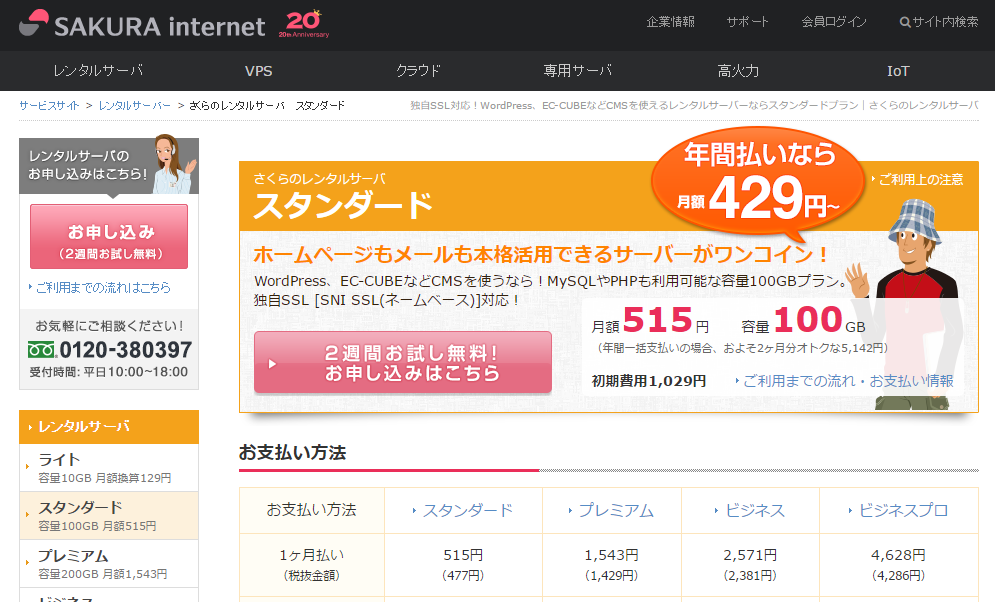Click the operator woman illustration
The width and height of the screenshot is (995, 602).
[x=173, y=164]
